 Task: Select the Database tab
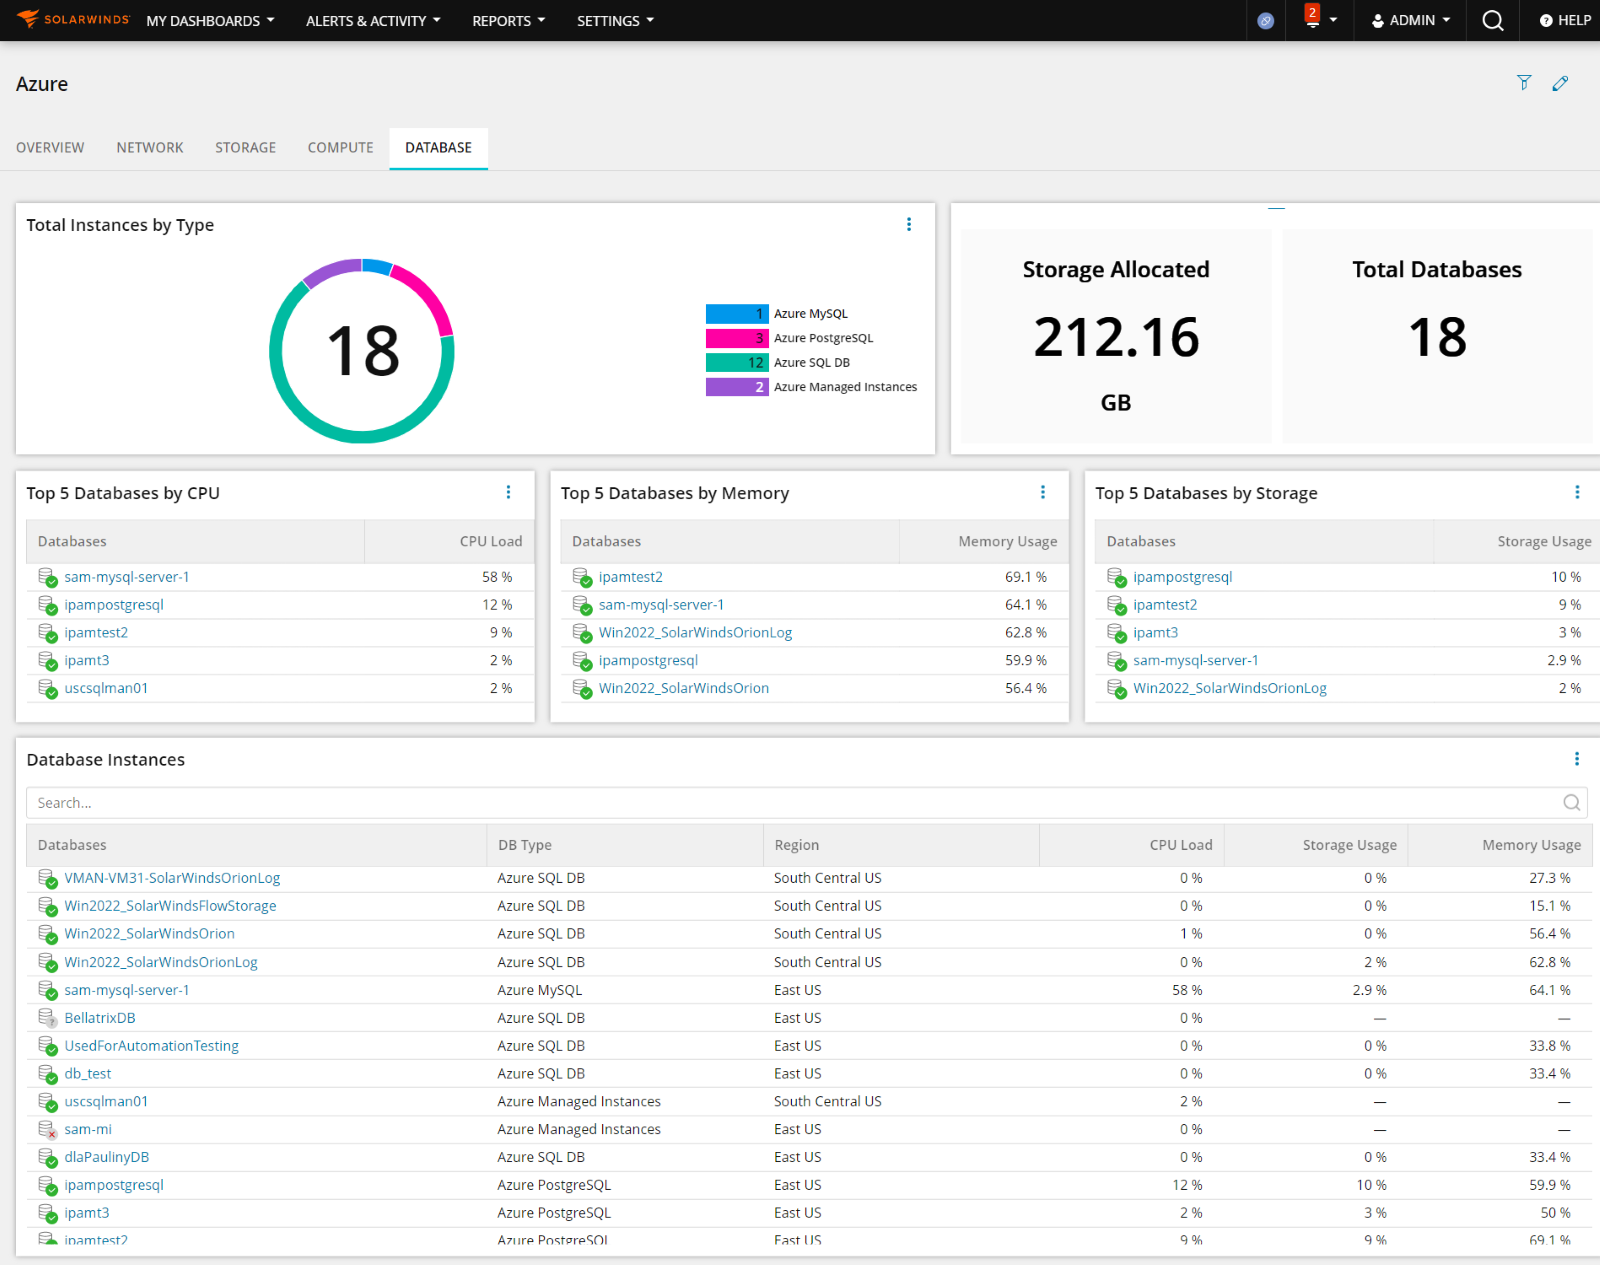click(x=438, y=147)
